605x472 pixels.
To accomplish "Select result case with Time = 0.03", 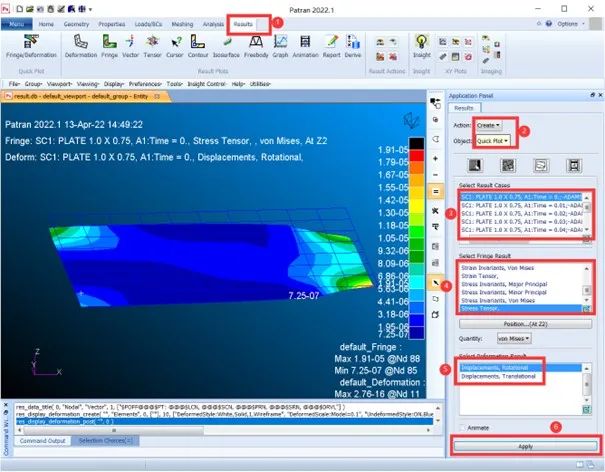I will [x=522, y=222].
